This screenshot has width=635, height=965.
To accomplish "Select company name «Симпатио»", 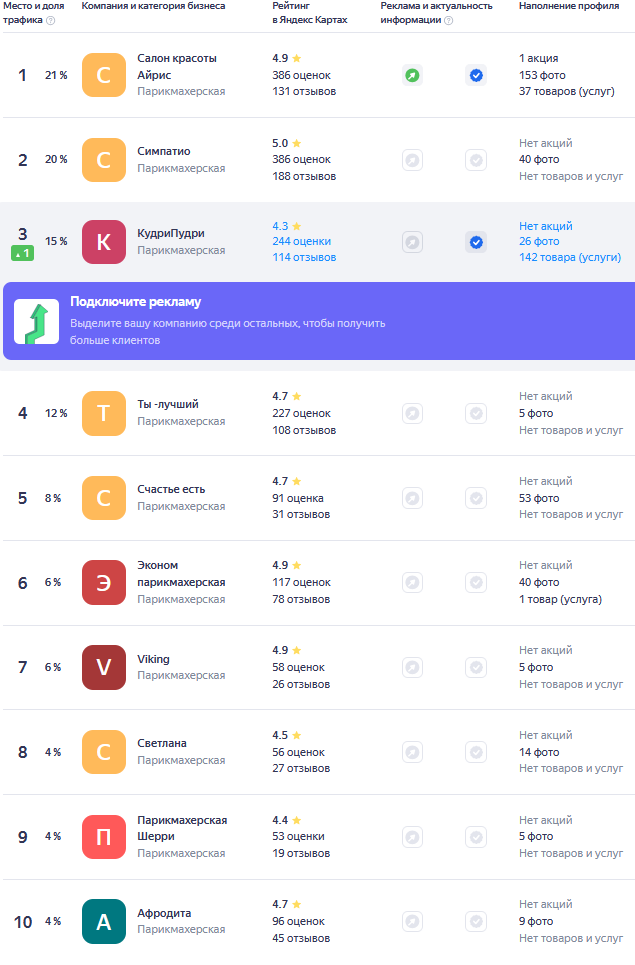I will pyautogui.click(x=164, y=151).
